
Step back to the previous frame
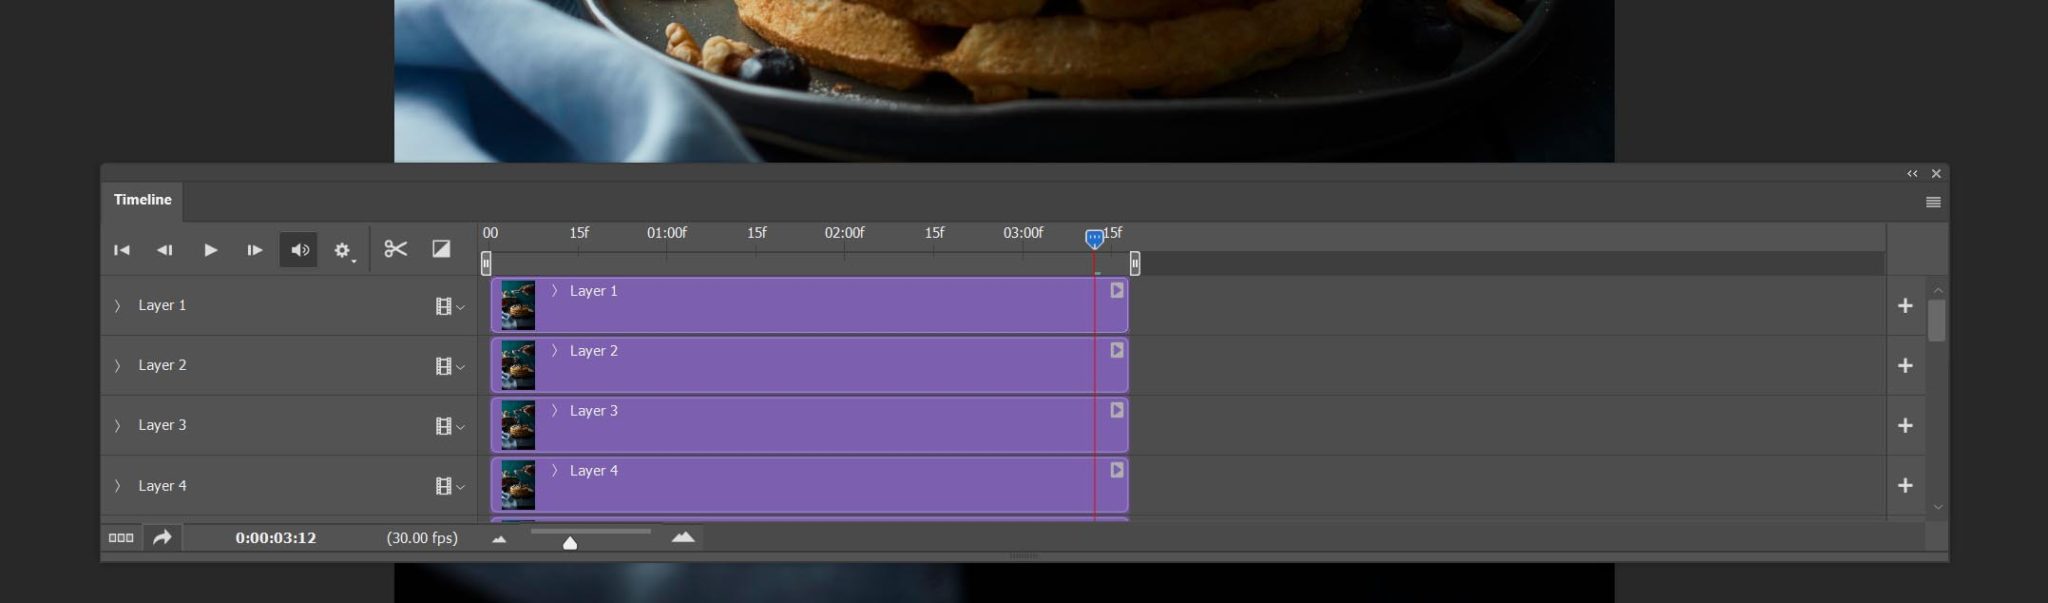click(x=165, y=250)
